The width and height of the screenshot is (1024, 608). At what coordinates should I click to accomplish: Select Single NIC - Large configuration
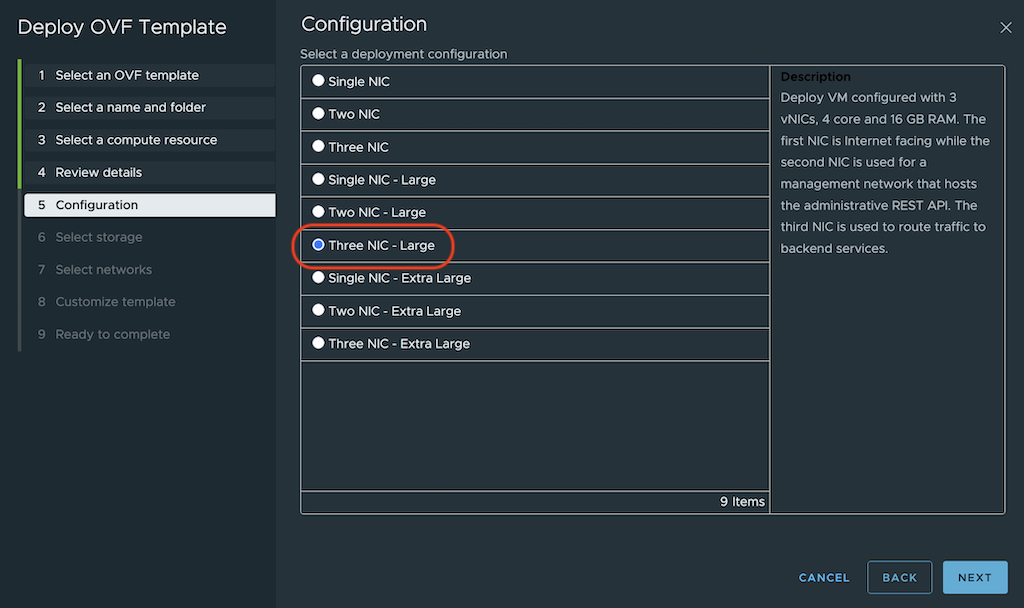click(x=318, y=180)
